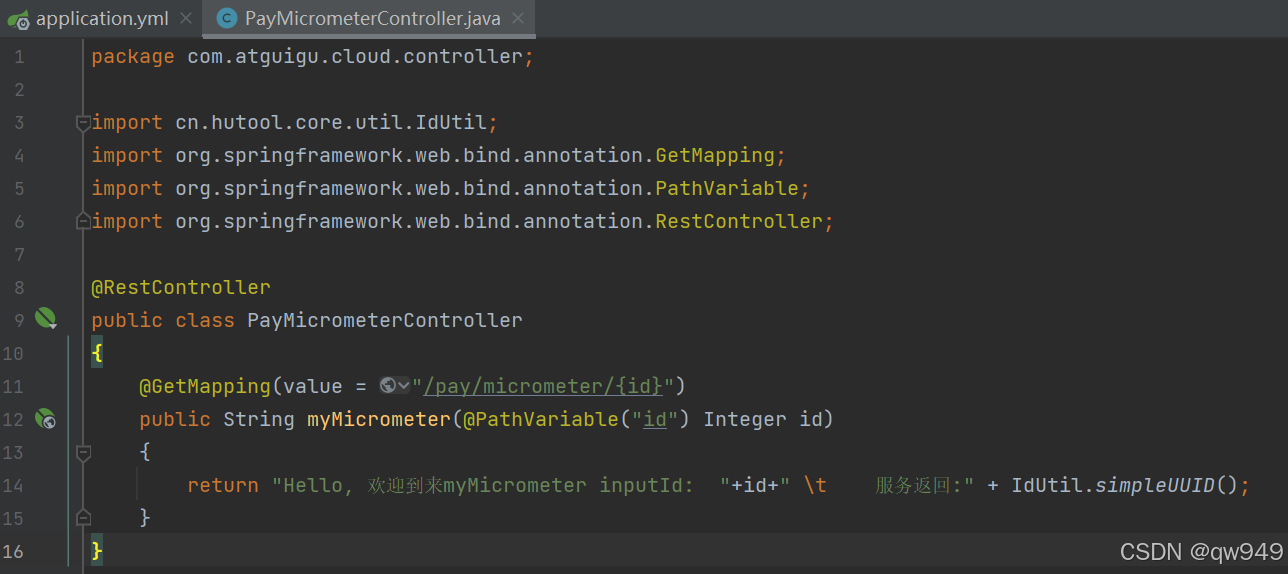
Task: Click line number 16 in the gutter
Action: tap(13, 551)
